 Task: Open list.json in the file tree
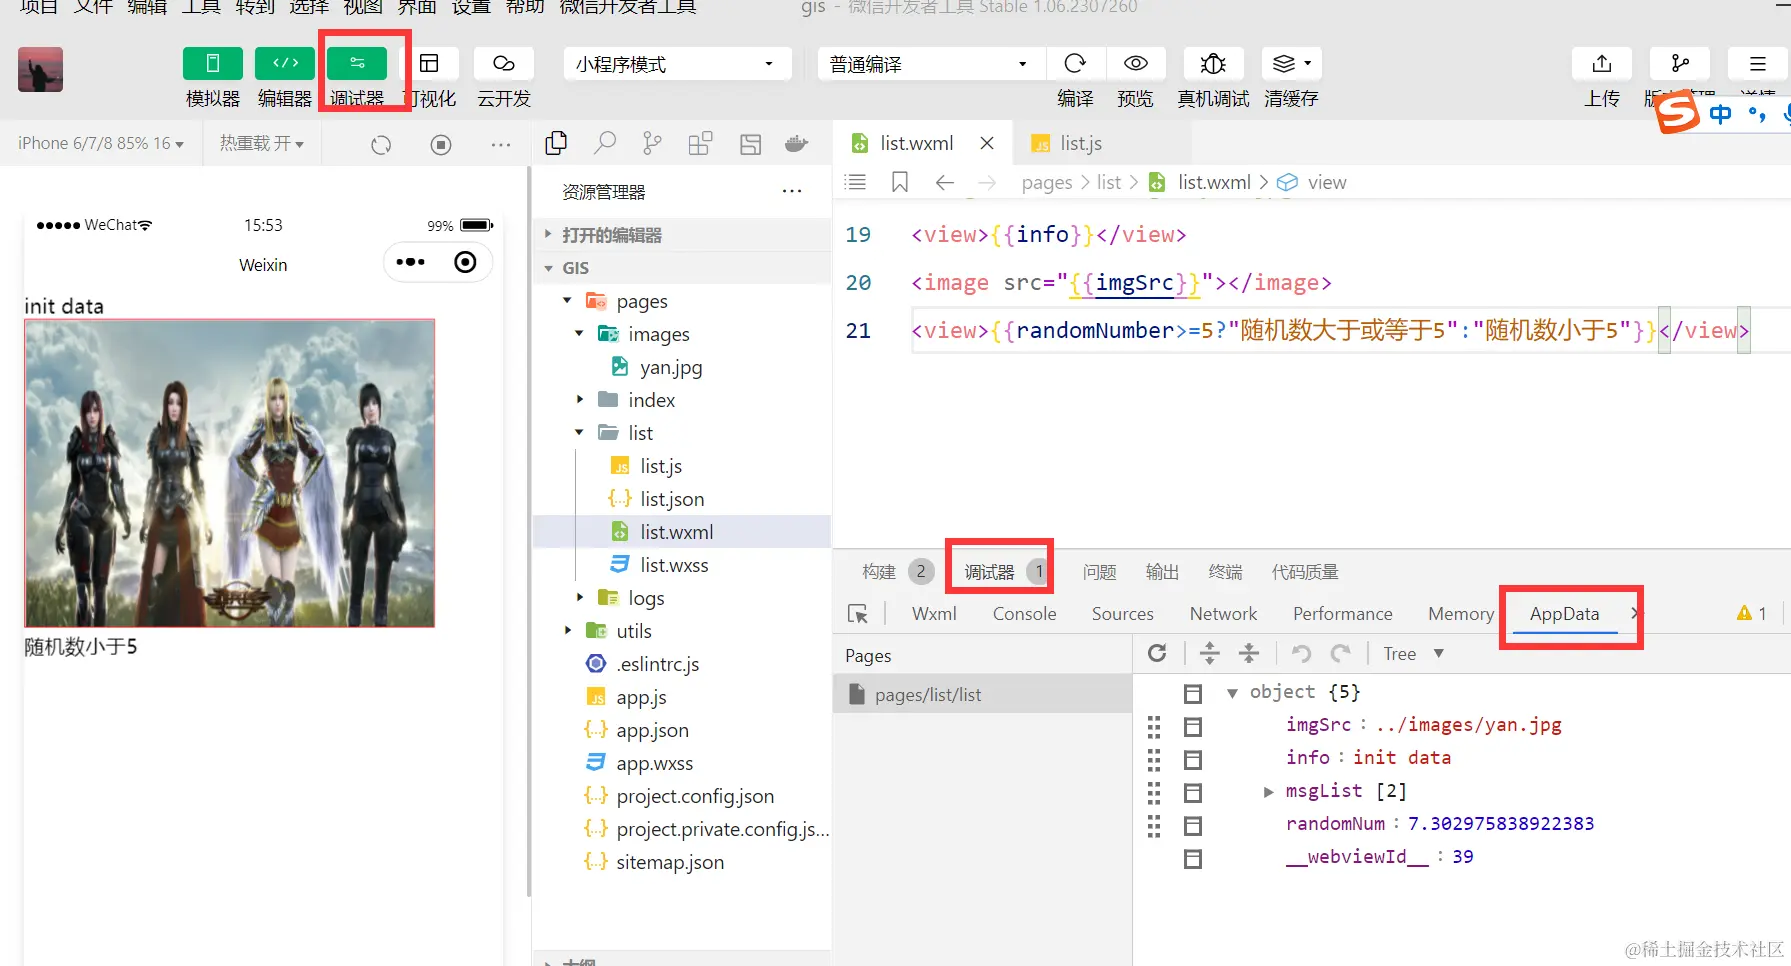click(671, 499)
